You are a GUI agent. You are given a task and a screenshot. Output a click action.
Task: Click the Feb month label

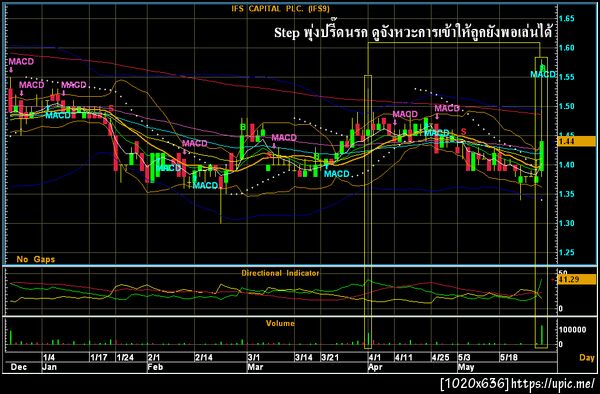click(x=155, y=367)
